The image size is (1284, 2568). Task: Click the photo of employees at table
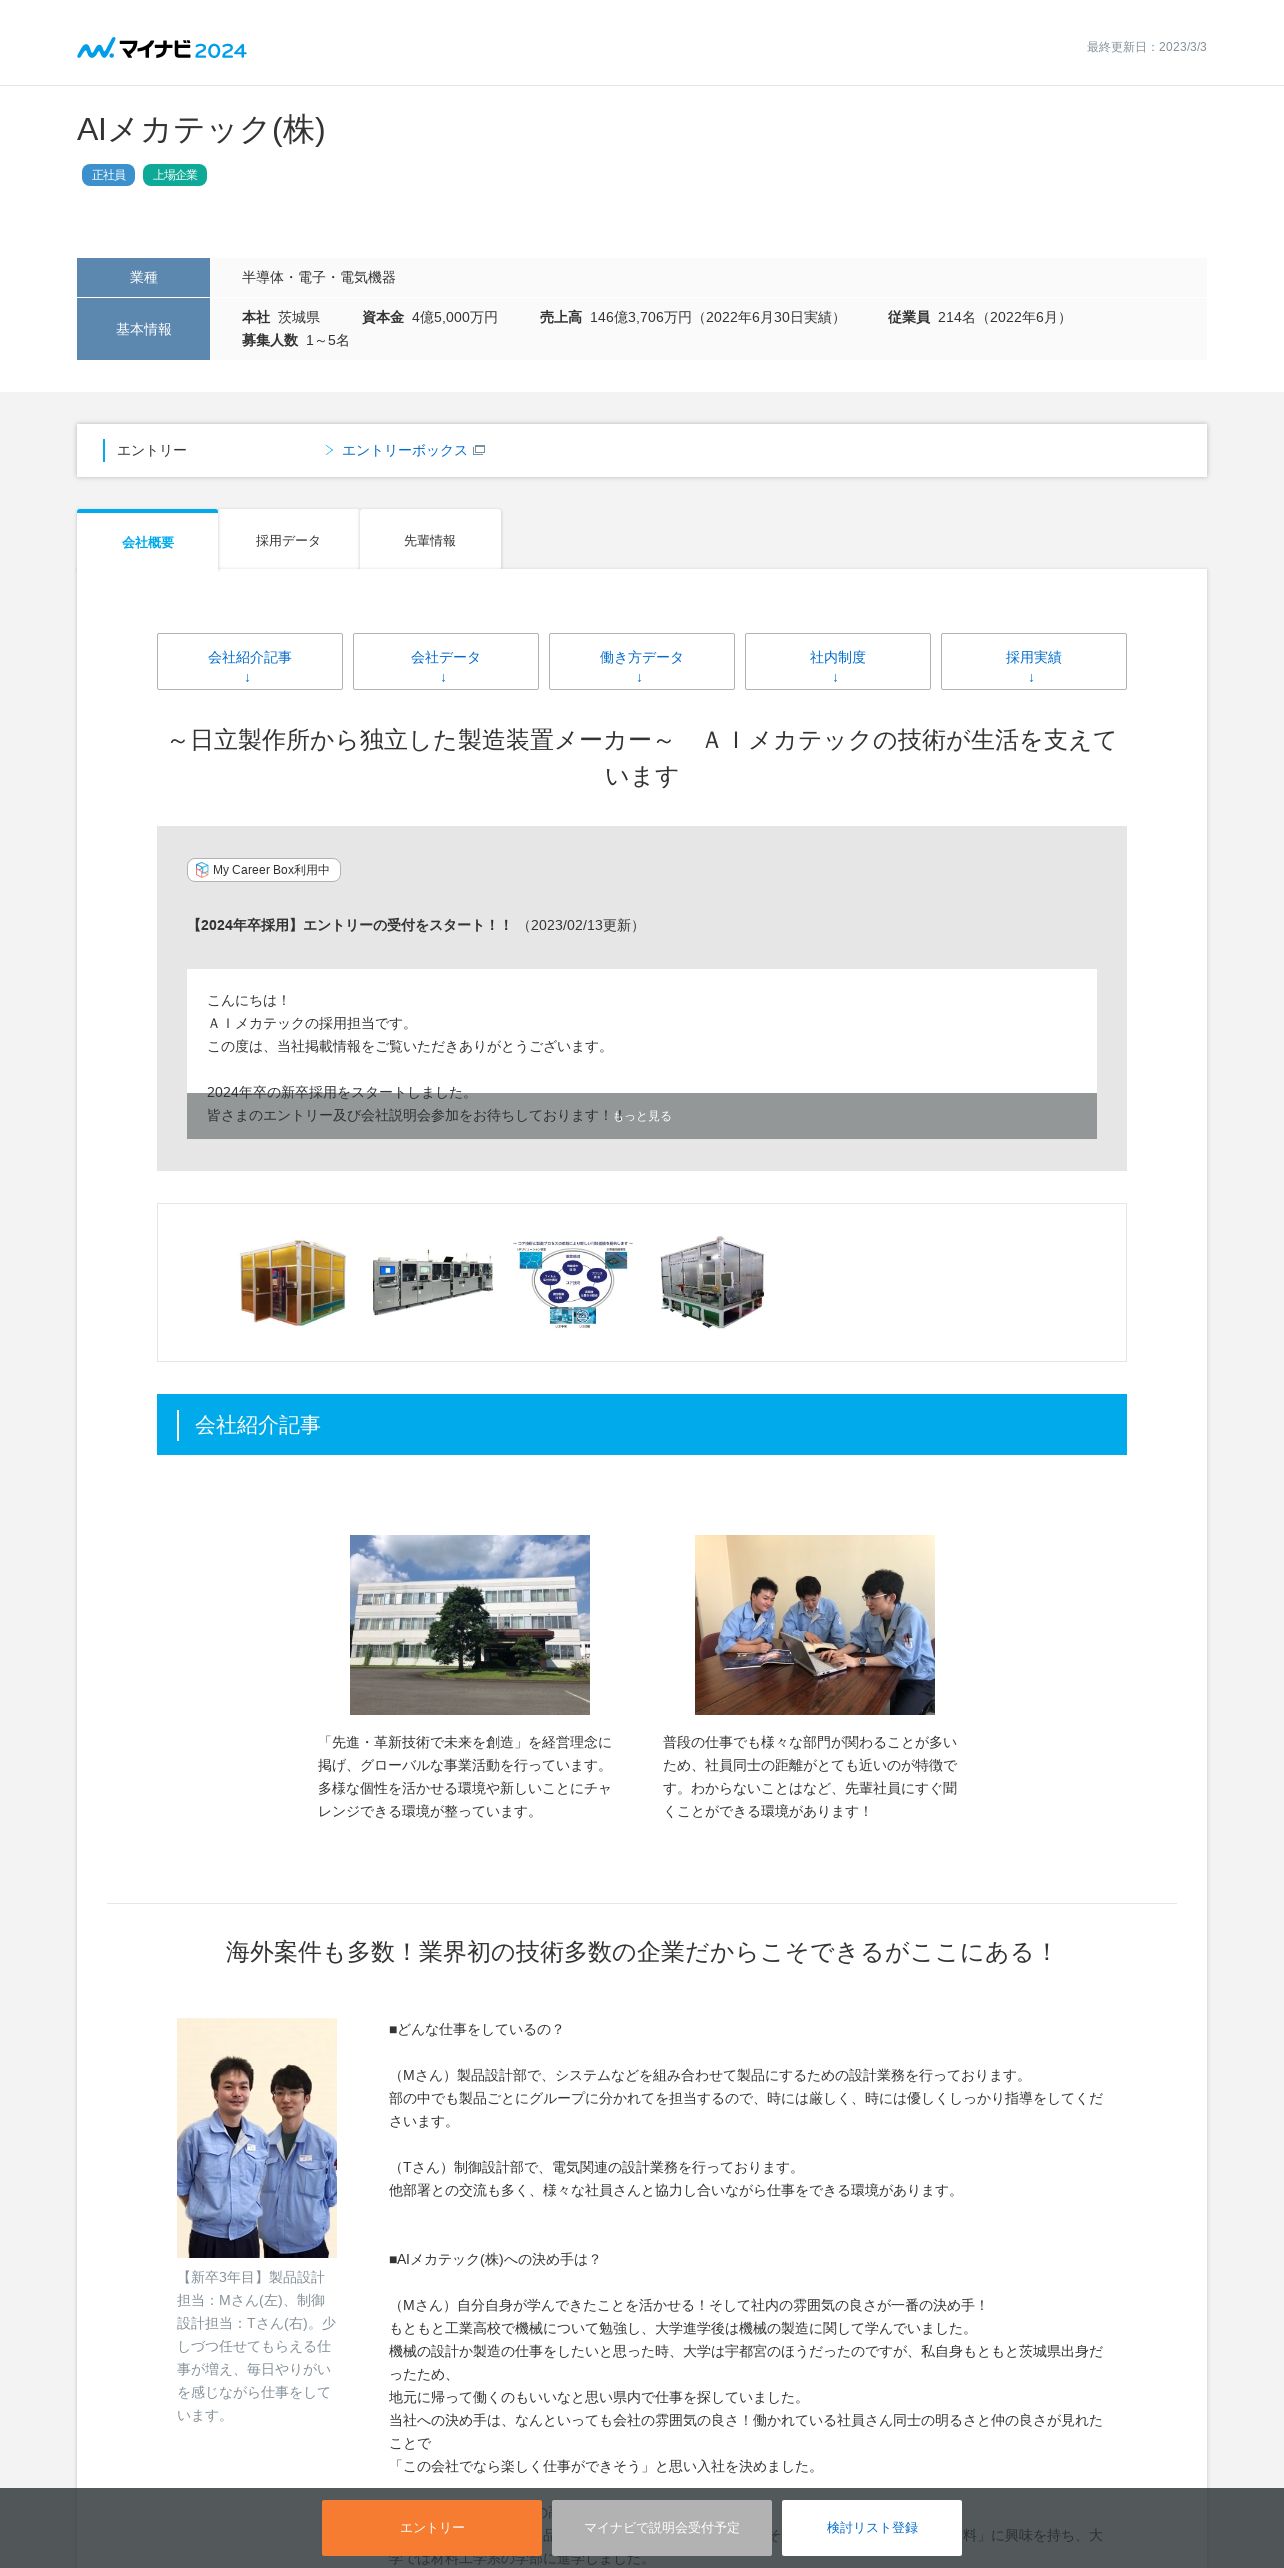click(815, 1625)
